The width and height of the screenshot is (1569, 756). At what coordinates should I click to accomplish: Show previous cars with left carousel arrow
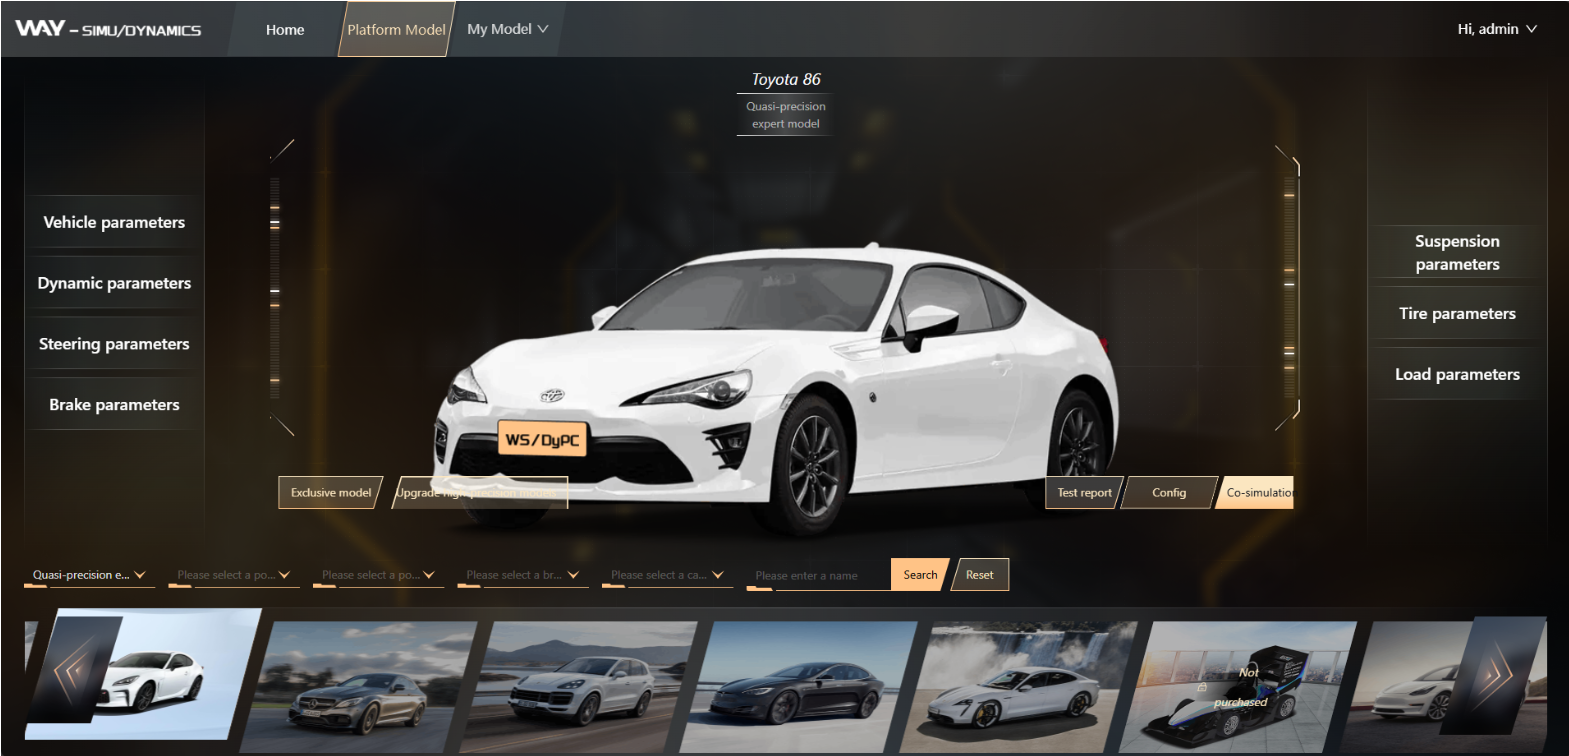(78, 669)
